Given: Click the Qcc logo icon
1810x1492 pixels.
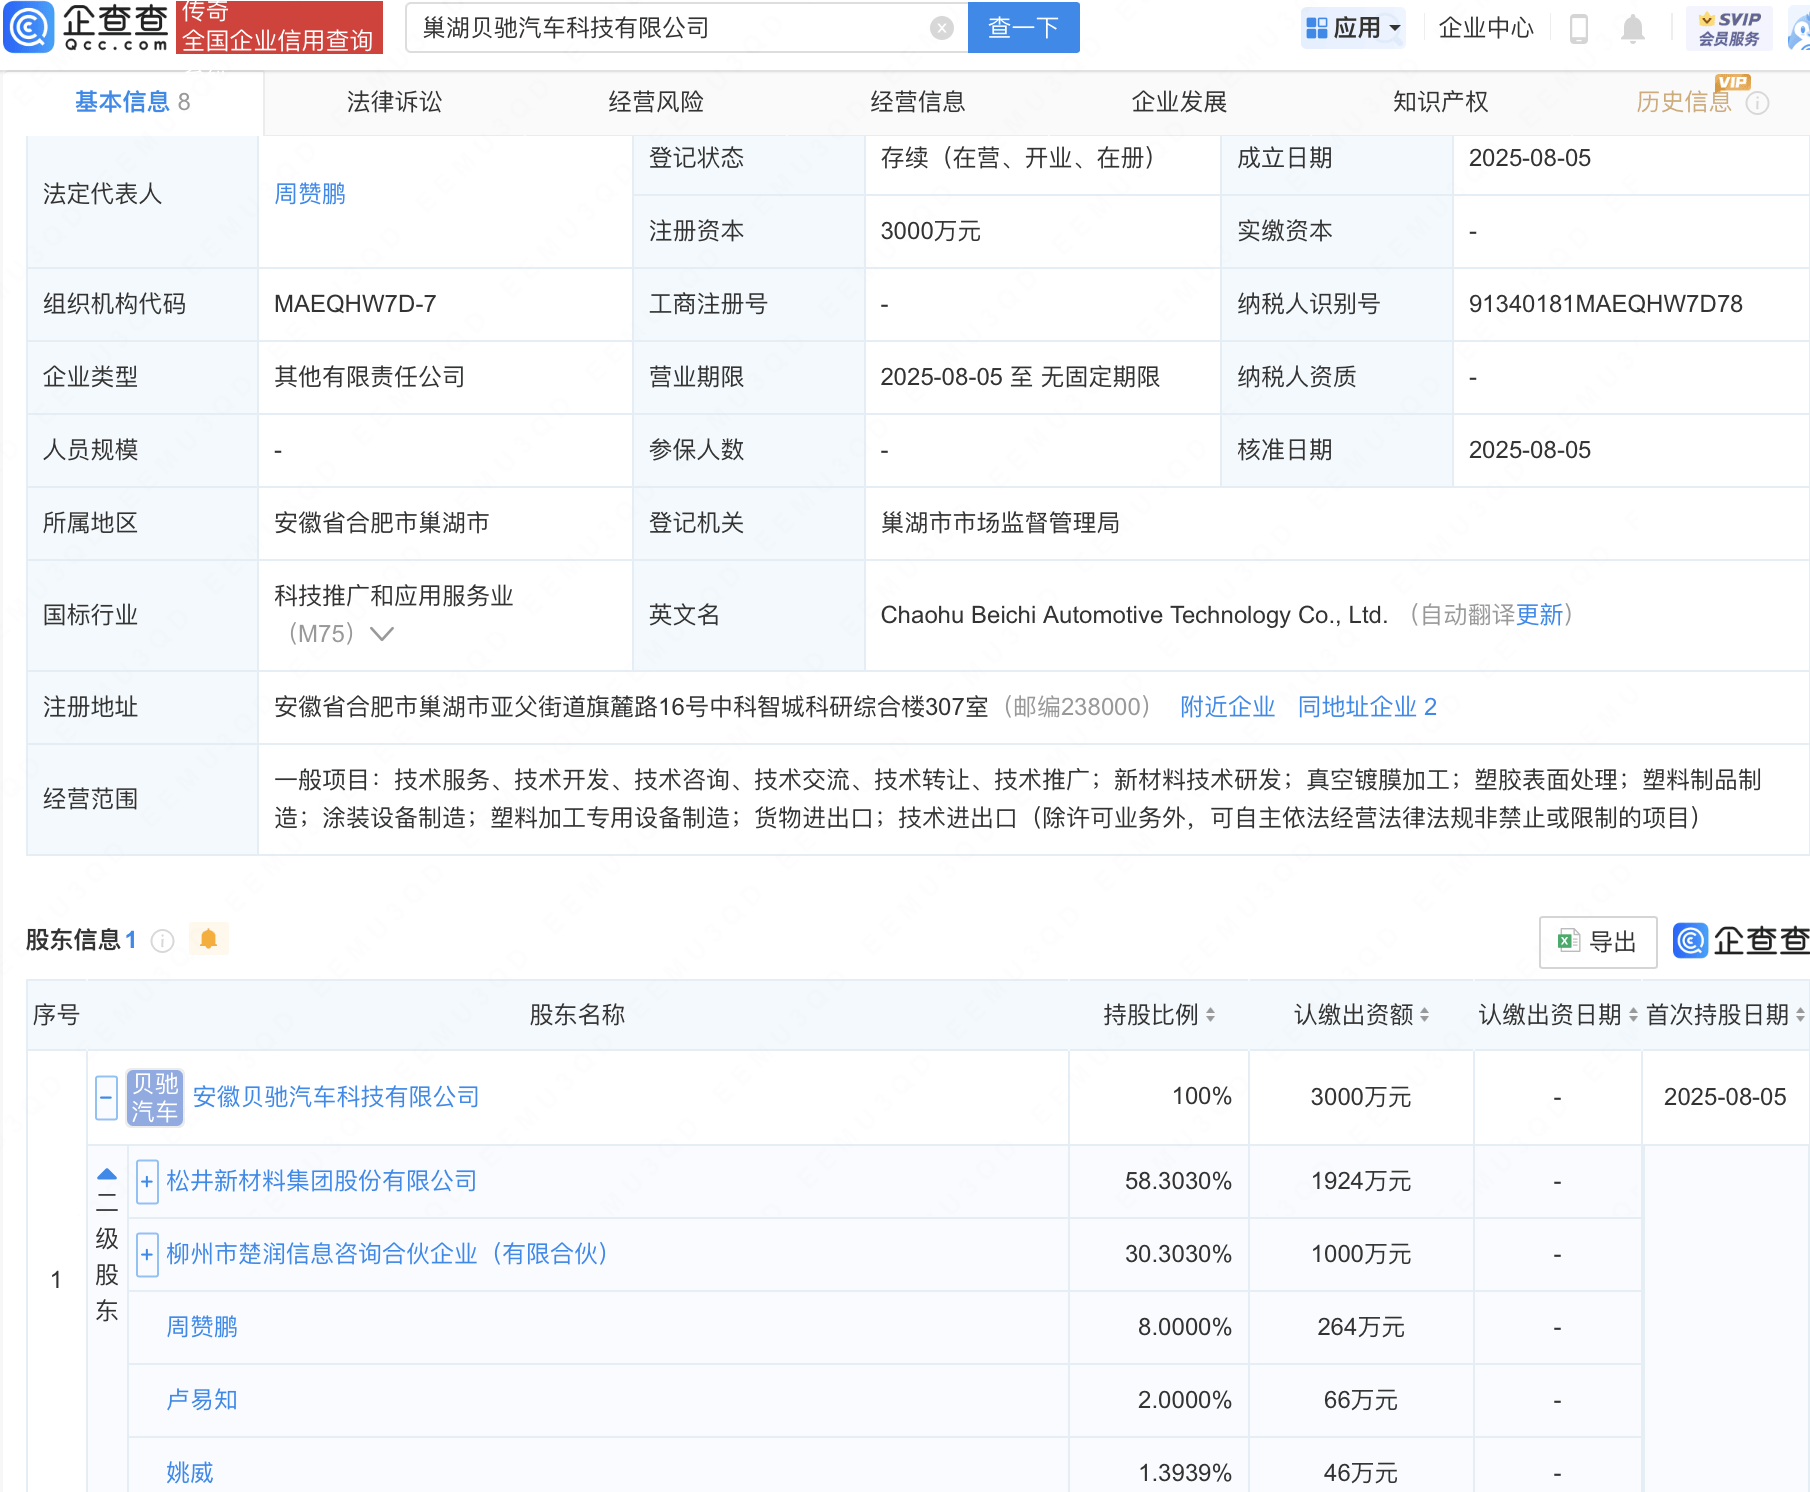Looking at the screenshot, I should [x=28, y=27].
